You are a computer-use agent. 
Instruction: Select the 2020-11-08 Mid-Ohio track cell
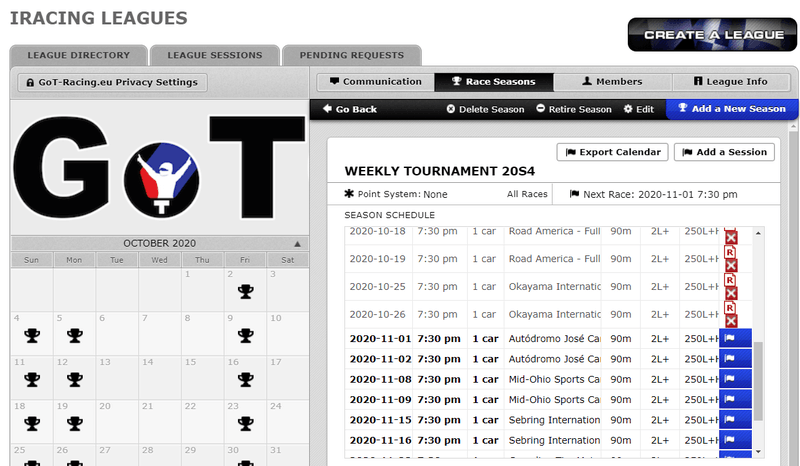click(554, 379)
